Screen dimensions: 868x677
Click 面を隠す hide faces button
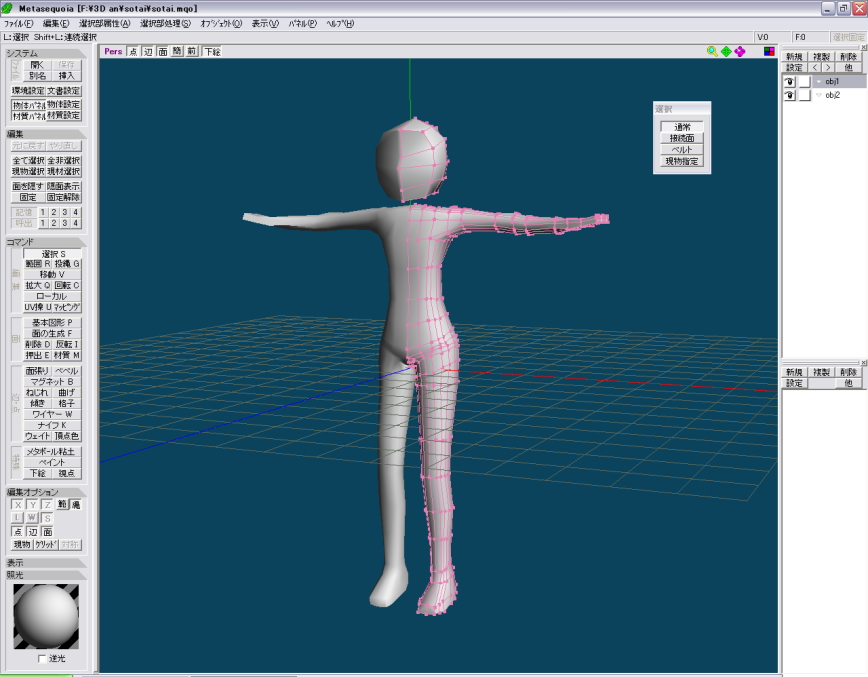pos(28,187)
